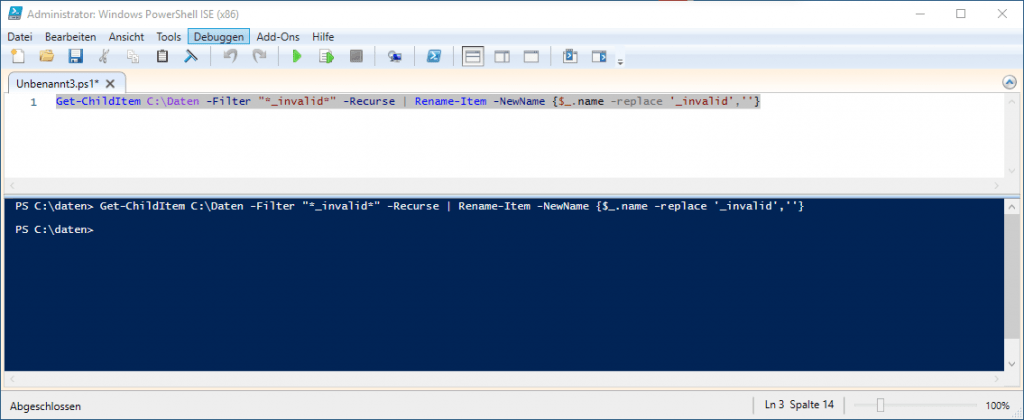Open the Debuggen menu

click(219, 37)
